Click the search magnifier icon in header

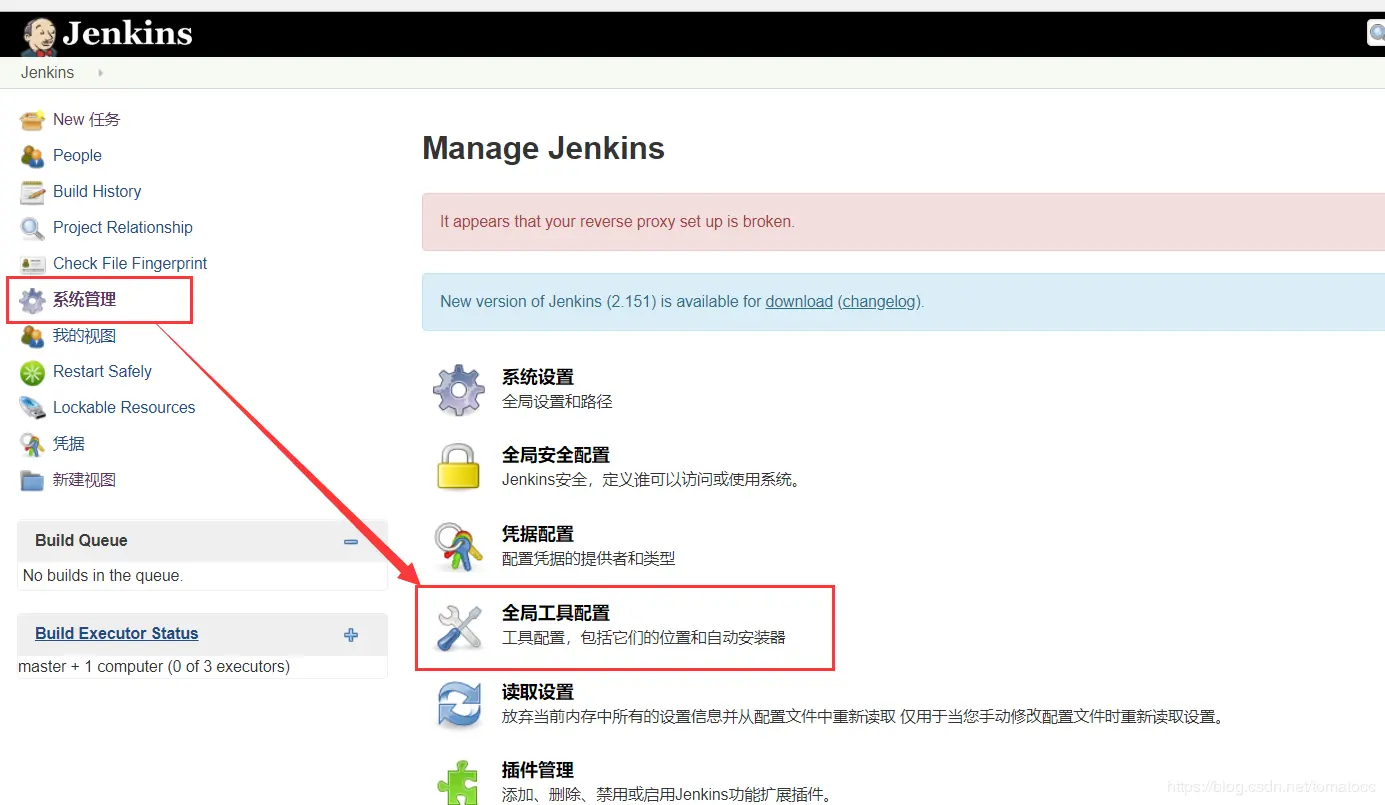(x=1377, y=33)
